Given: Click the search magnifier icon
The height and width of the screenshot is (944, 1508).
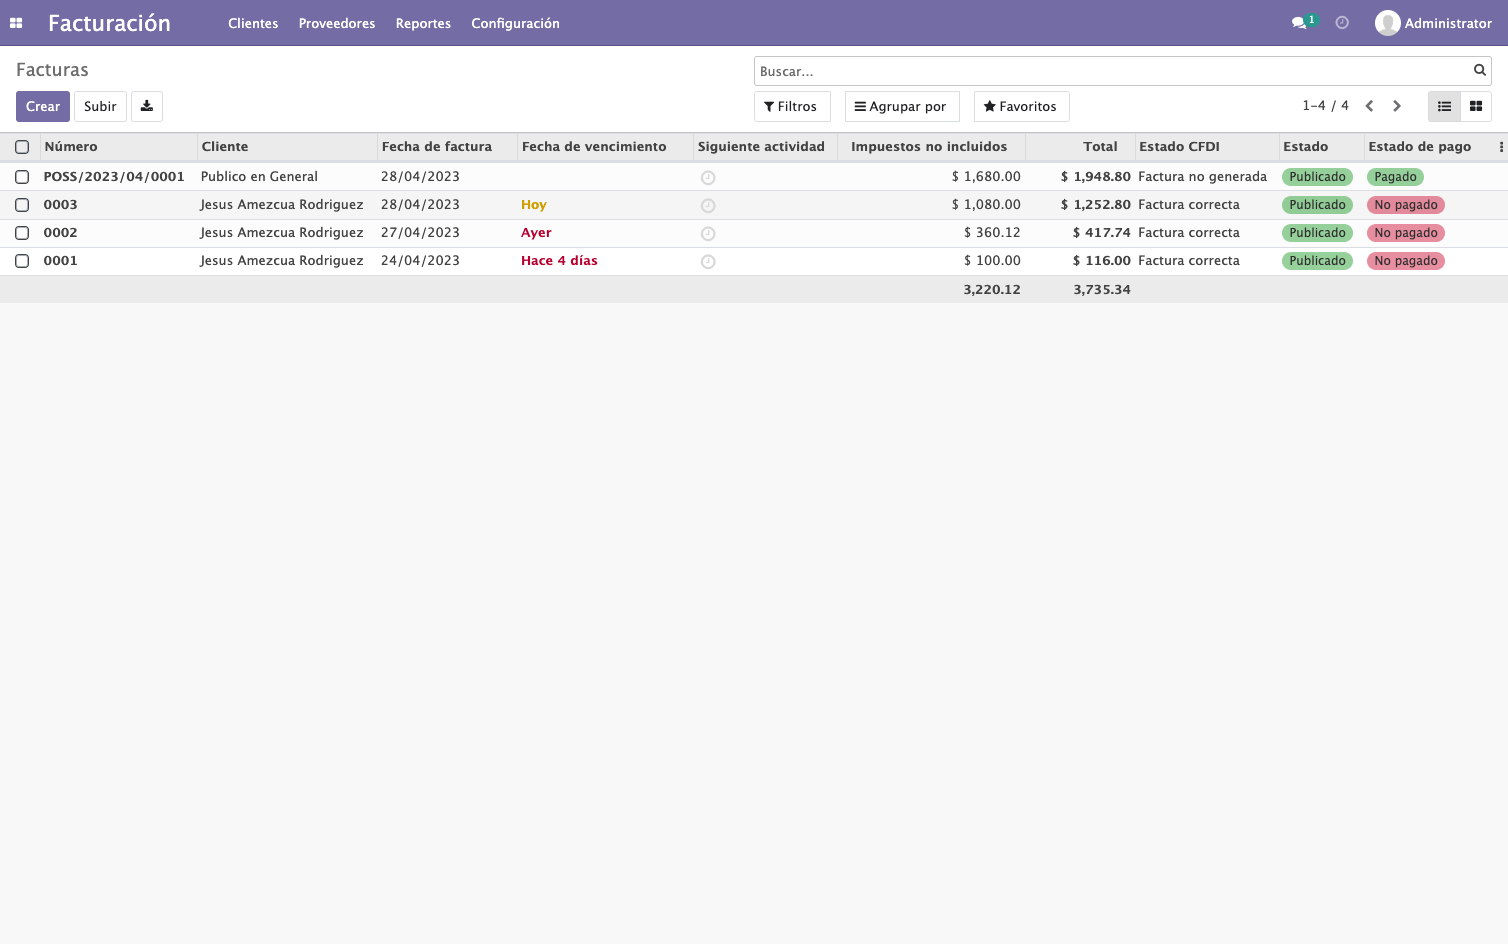Looking at the screenshot, I should pos(1479,70).
